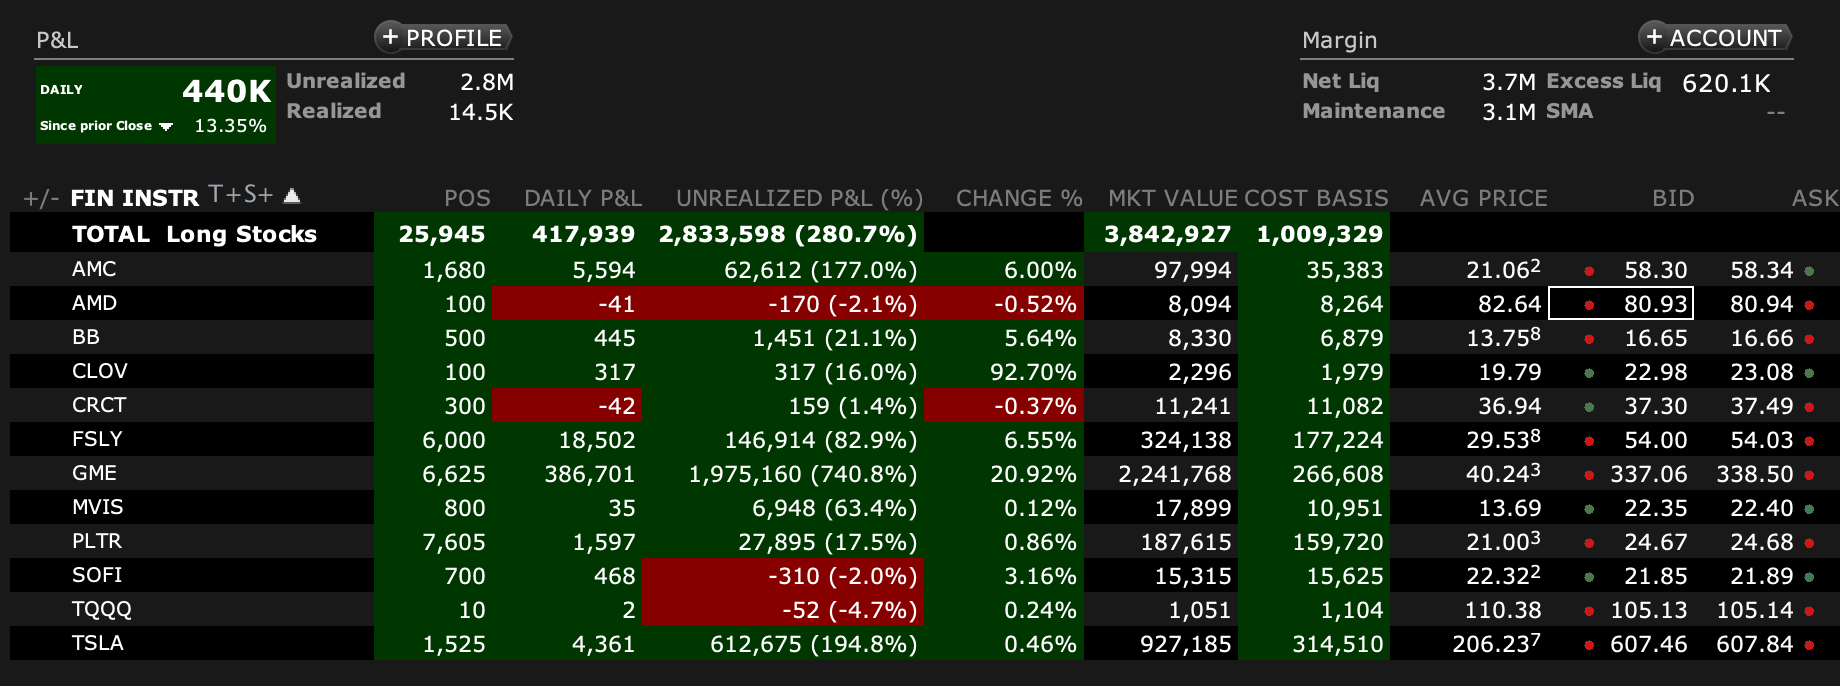Sort by the DAILY P&L column header
1840x686 pixels.
pos(582,198)
